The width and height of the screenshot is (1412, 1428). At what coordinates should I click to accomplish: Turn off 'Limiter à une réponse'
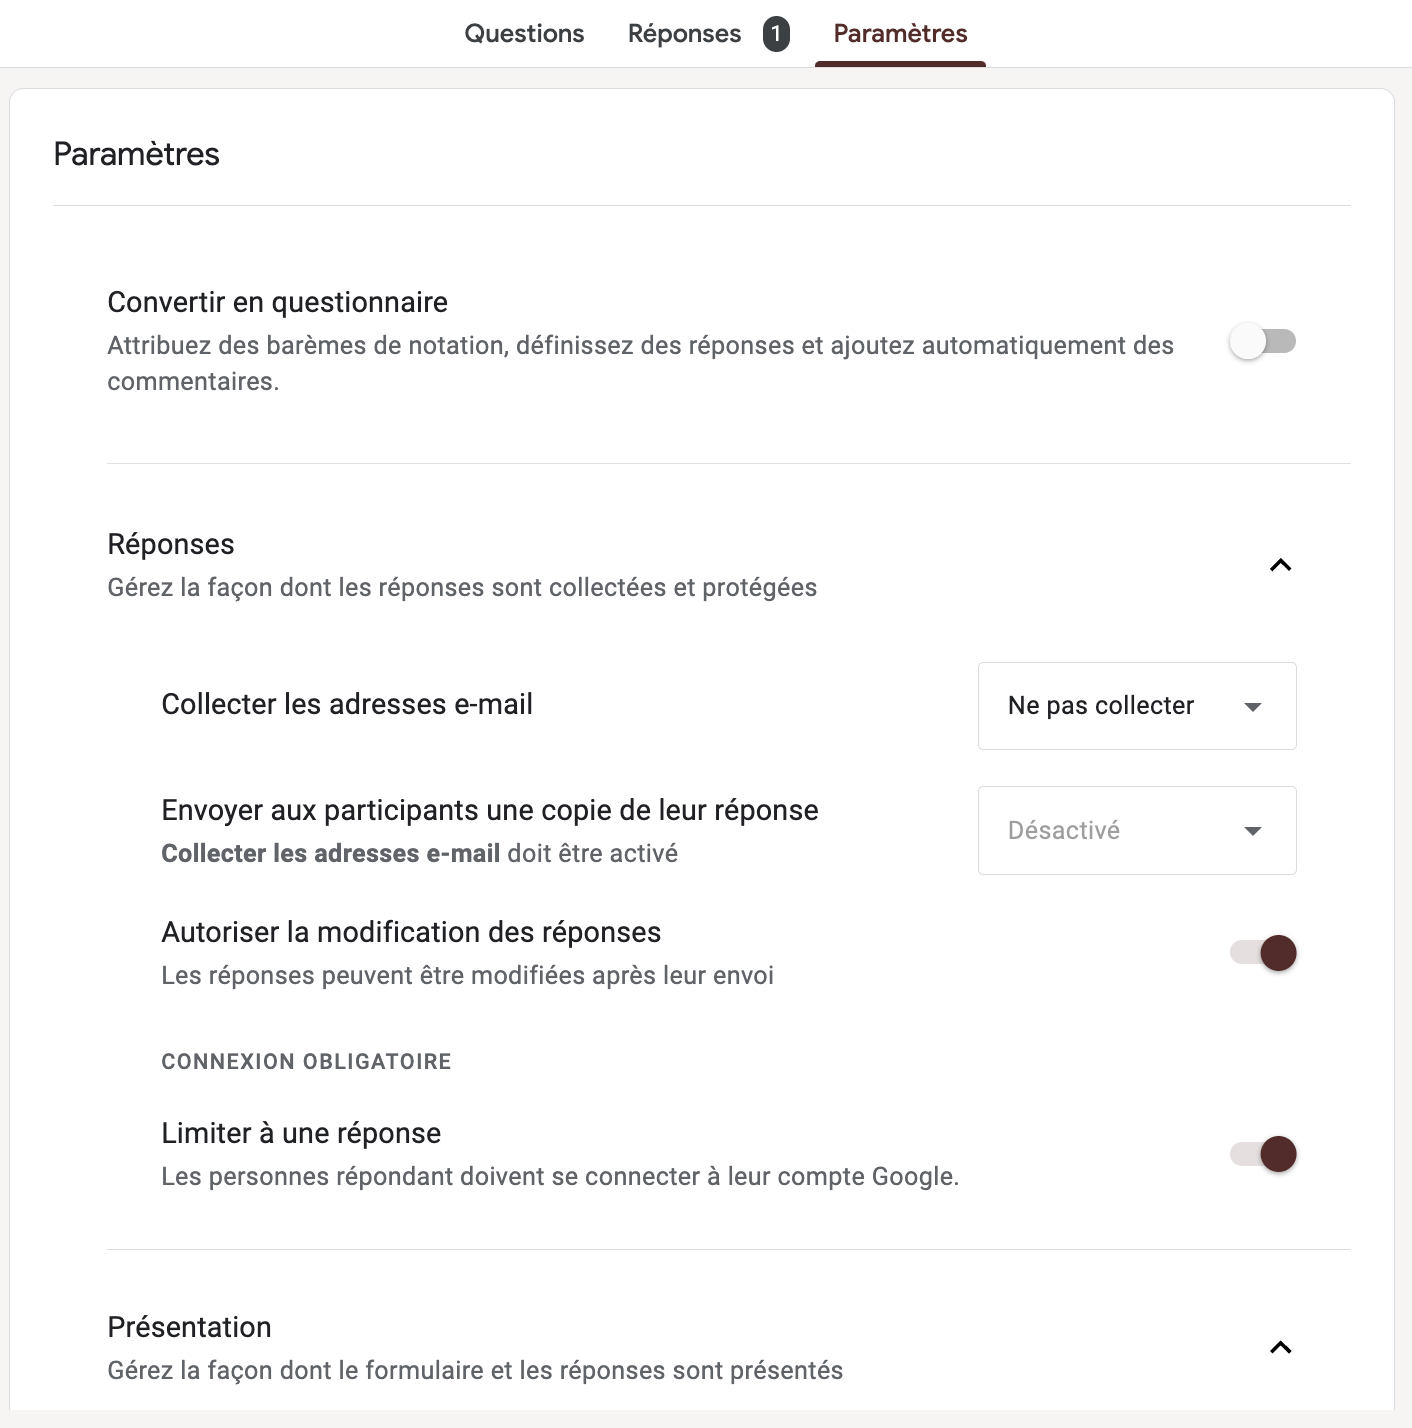click(1260, 1154)
